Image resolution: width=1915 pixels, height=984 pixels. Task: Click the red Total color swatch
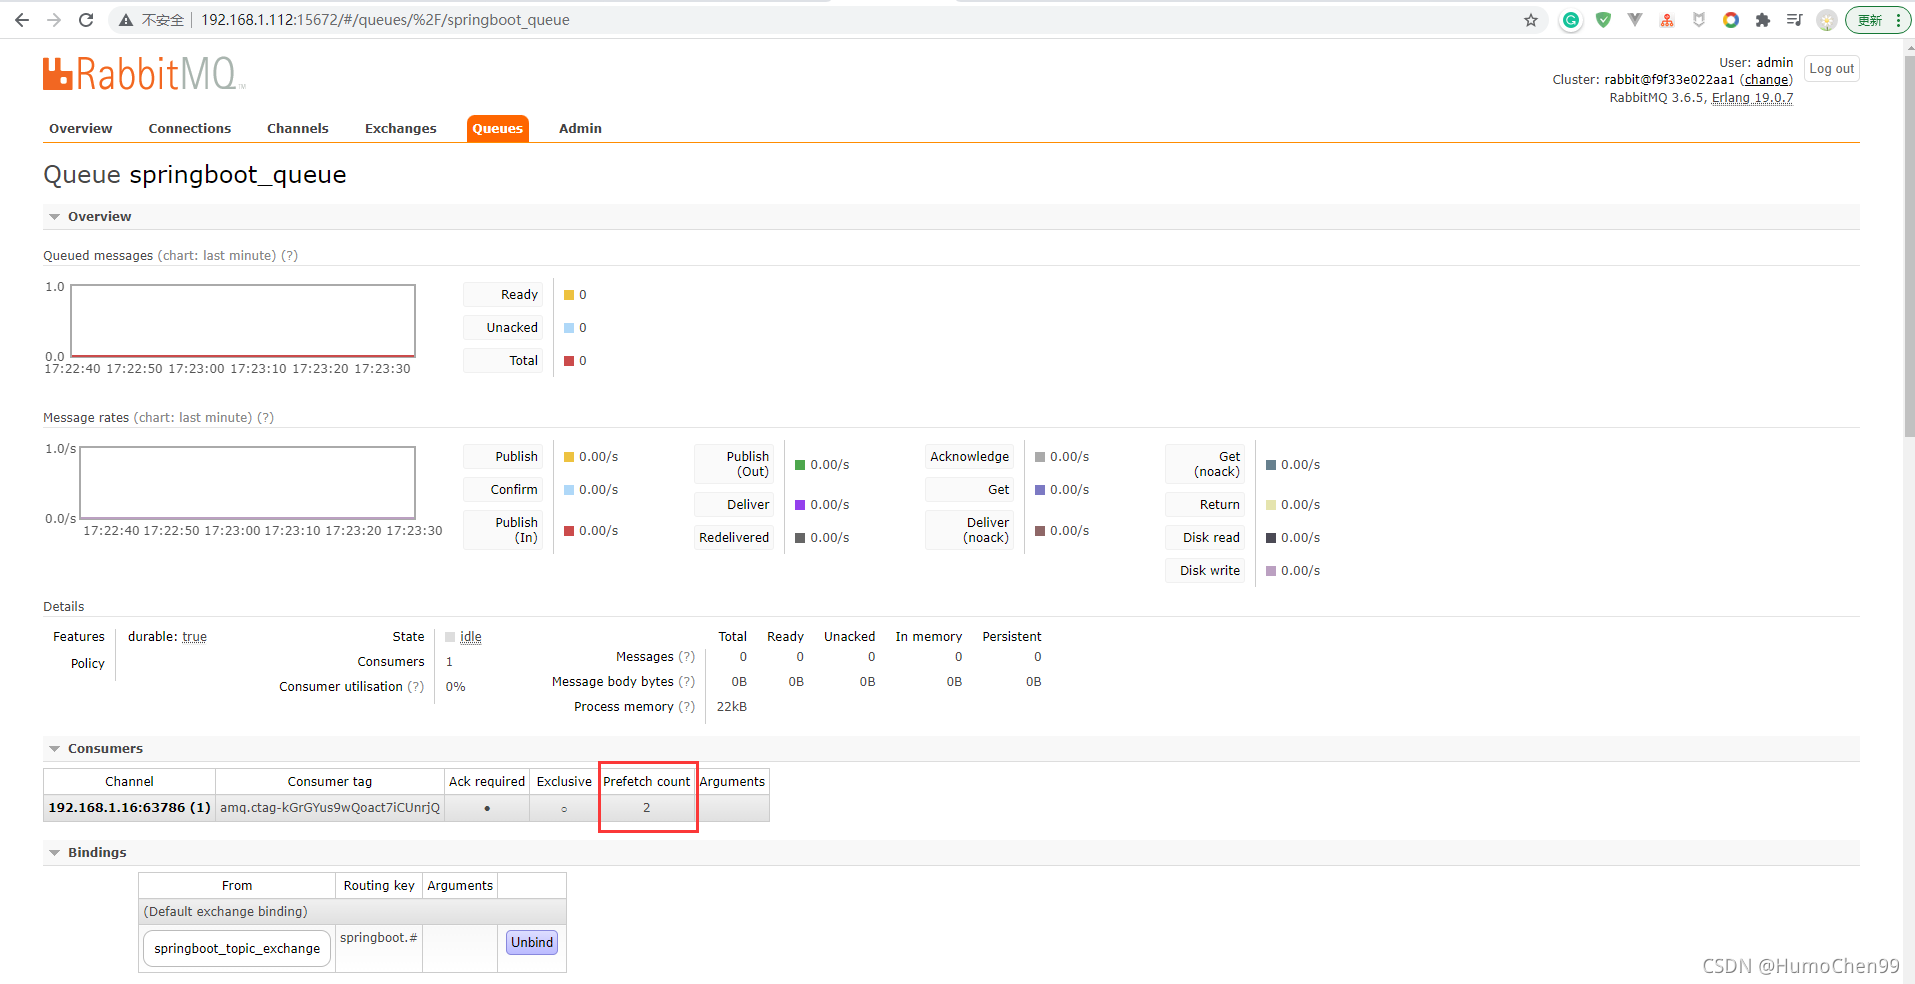pos(569,361)
